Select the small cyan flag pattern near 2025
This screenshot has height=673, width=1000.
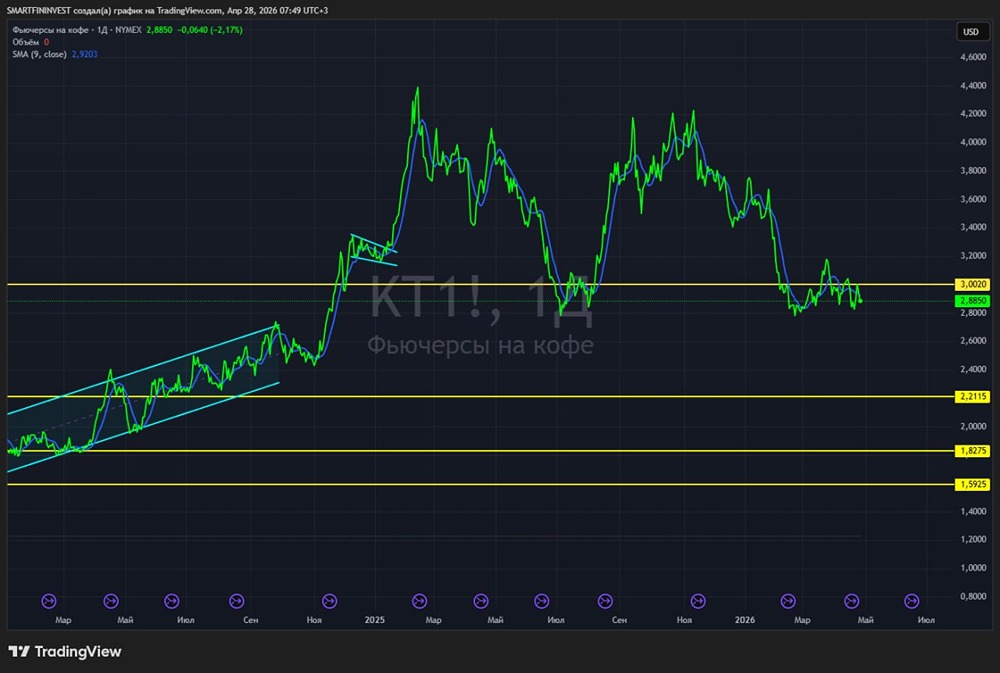(x=374, y=249)
